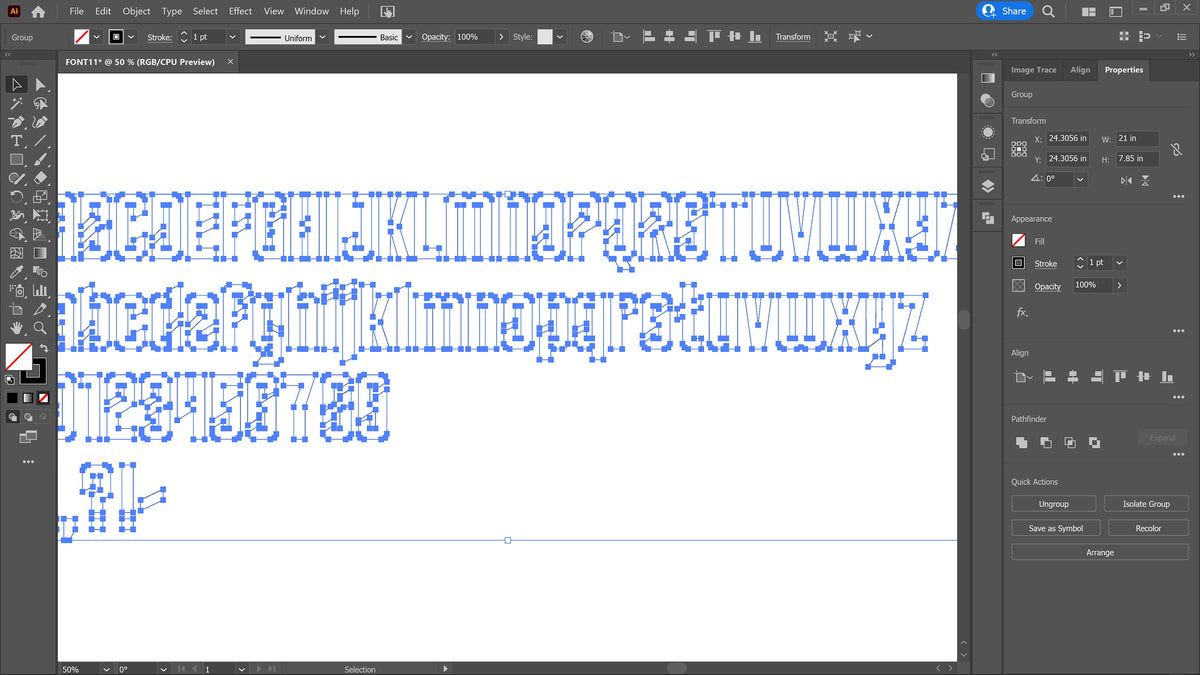Set paint mode to None in toolbar
This screenshot has height=675, width=1200.
pos(44,399)
